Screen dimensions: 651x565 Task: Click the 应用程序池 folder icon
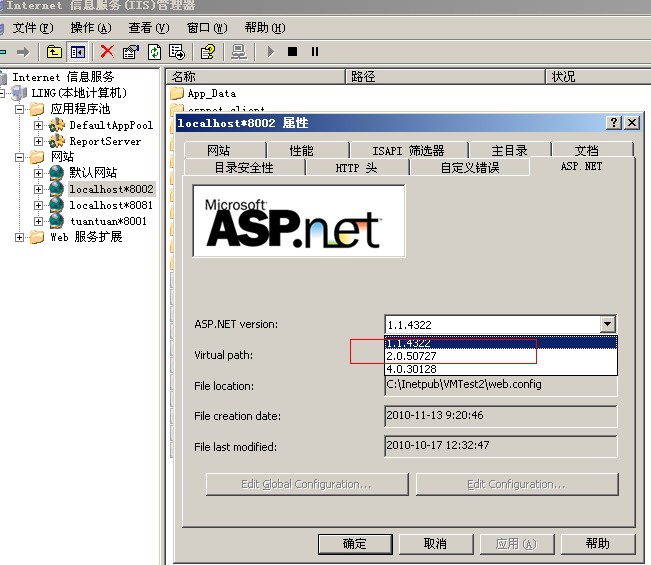click(x=37, y=109)
